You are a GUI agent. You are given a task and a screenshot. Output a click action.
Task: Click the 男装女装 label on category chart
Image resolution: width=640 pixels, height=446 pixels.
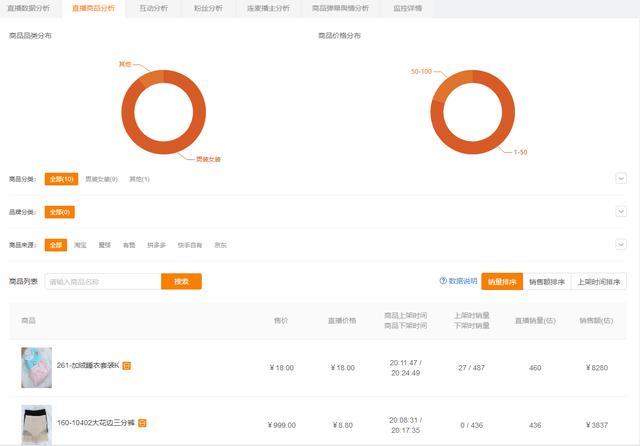[209, 159]
